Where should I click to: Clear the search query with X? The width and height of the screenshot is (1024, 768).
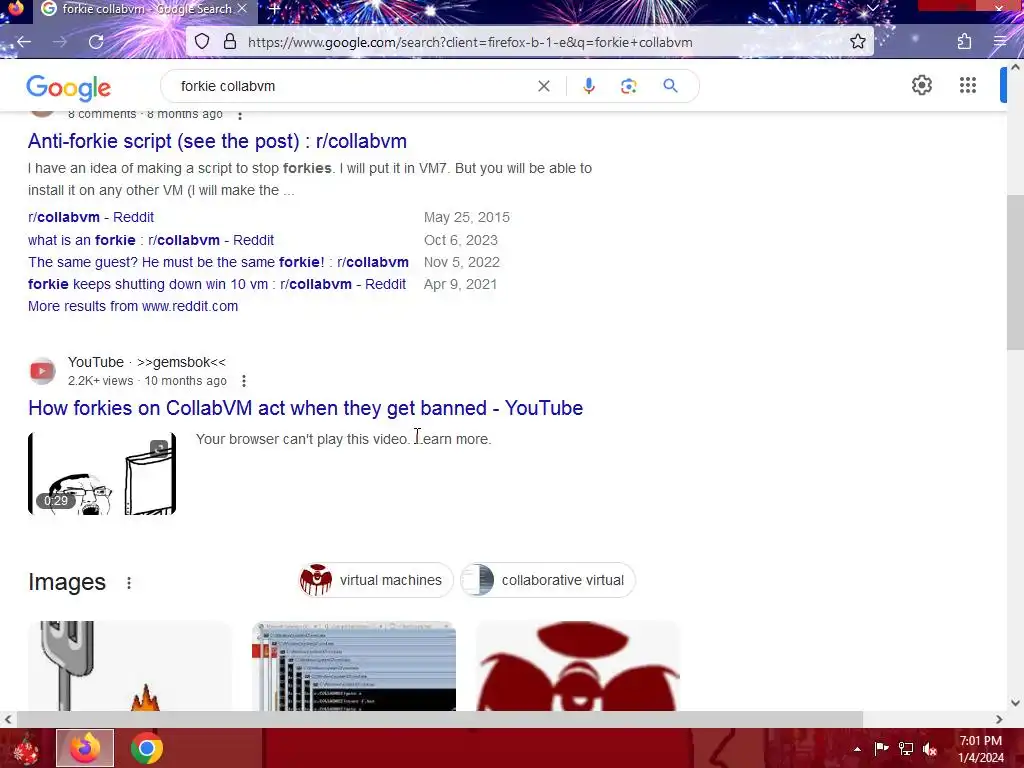(x=543, y=86)
